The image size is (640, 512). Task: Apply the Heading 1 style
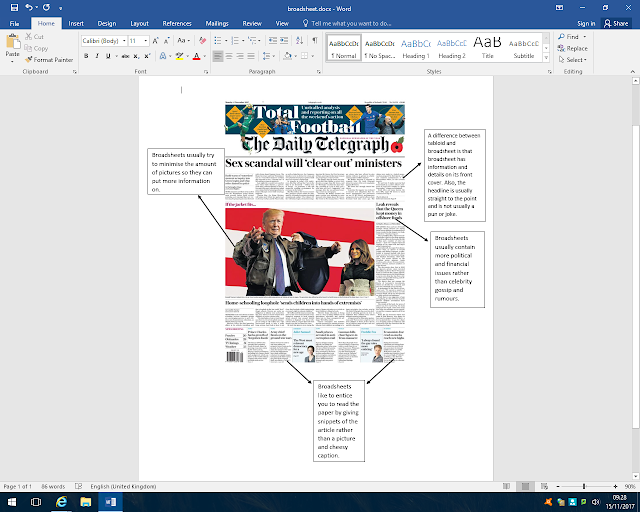pos(416,48)
